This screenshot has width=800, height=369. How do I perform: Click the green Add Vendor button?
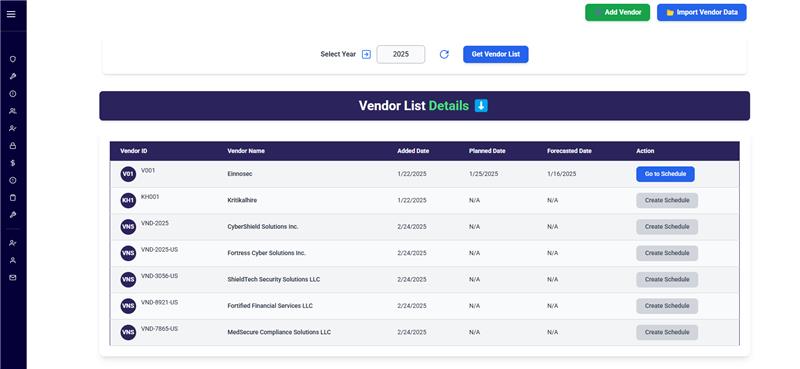(617, 12)
